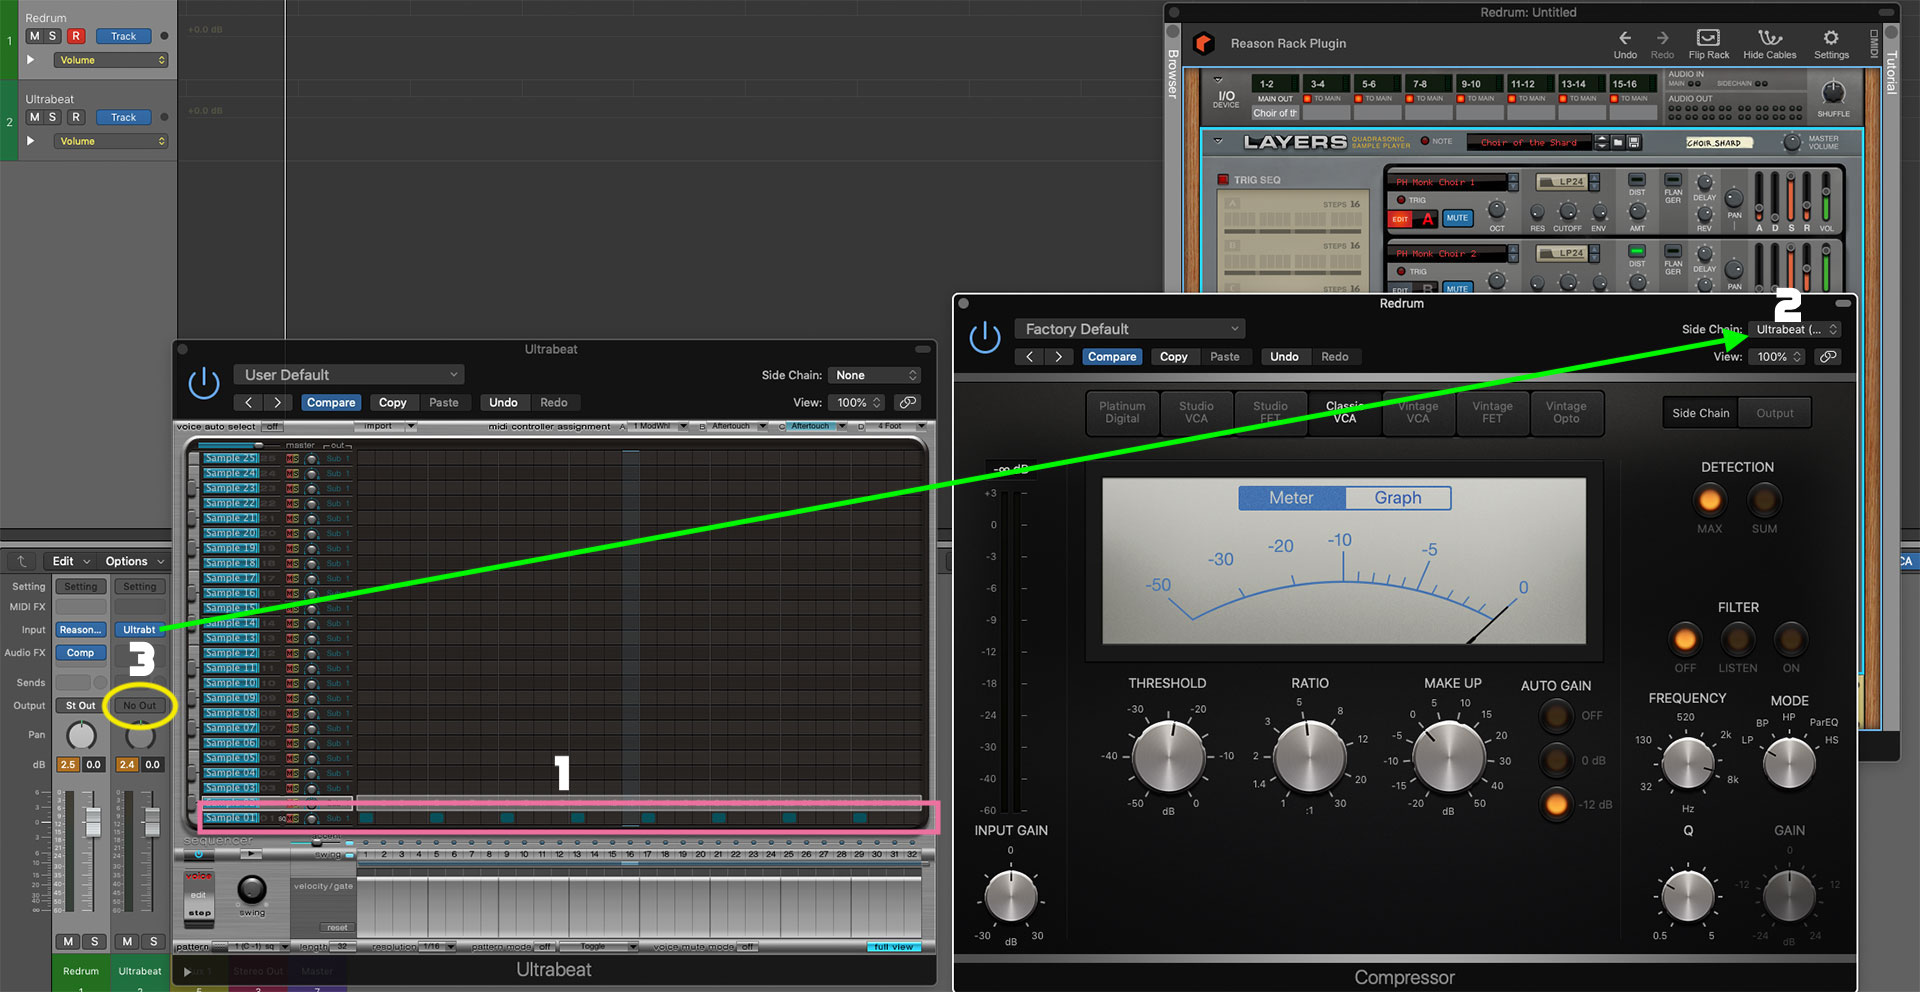The width and height of the screenshot is (1920, 993).
Task: Click link icon in Compressor window
Action: 1828,357
